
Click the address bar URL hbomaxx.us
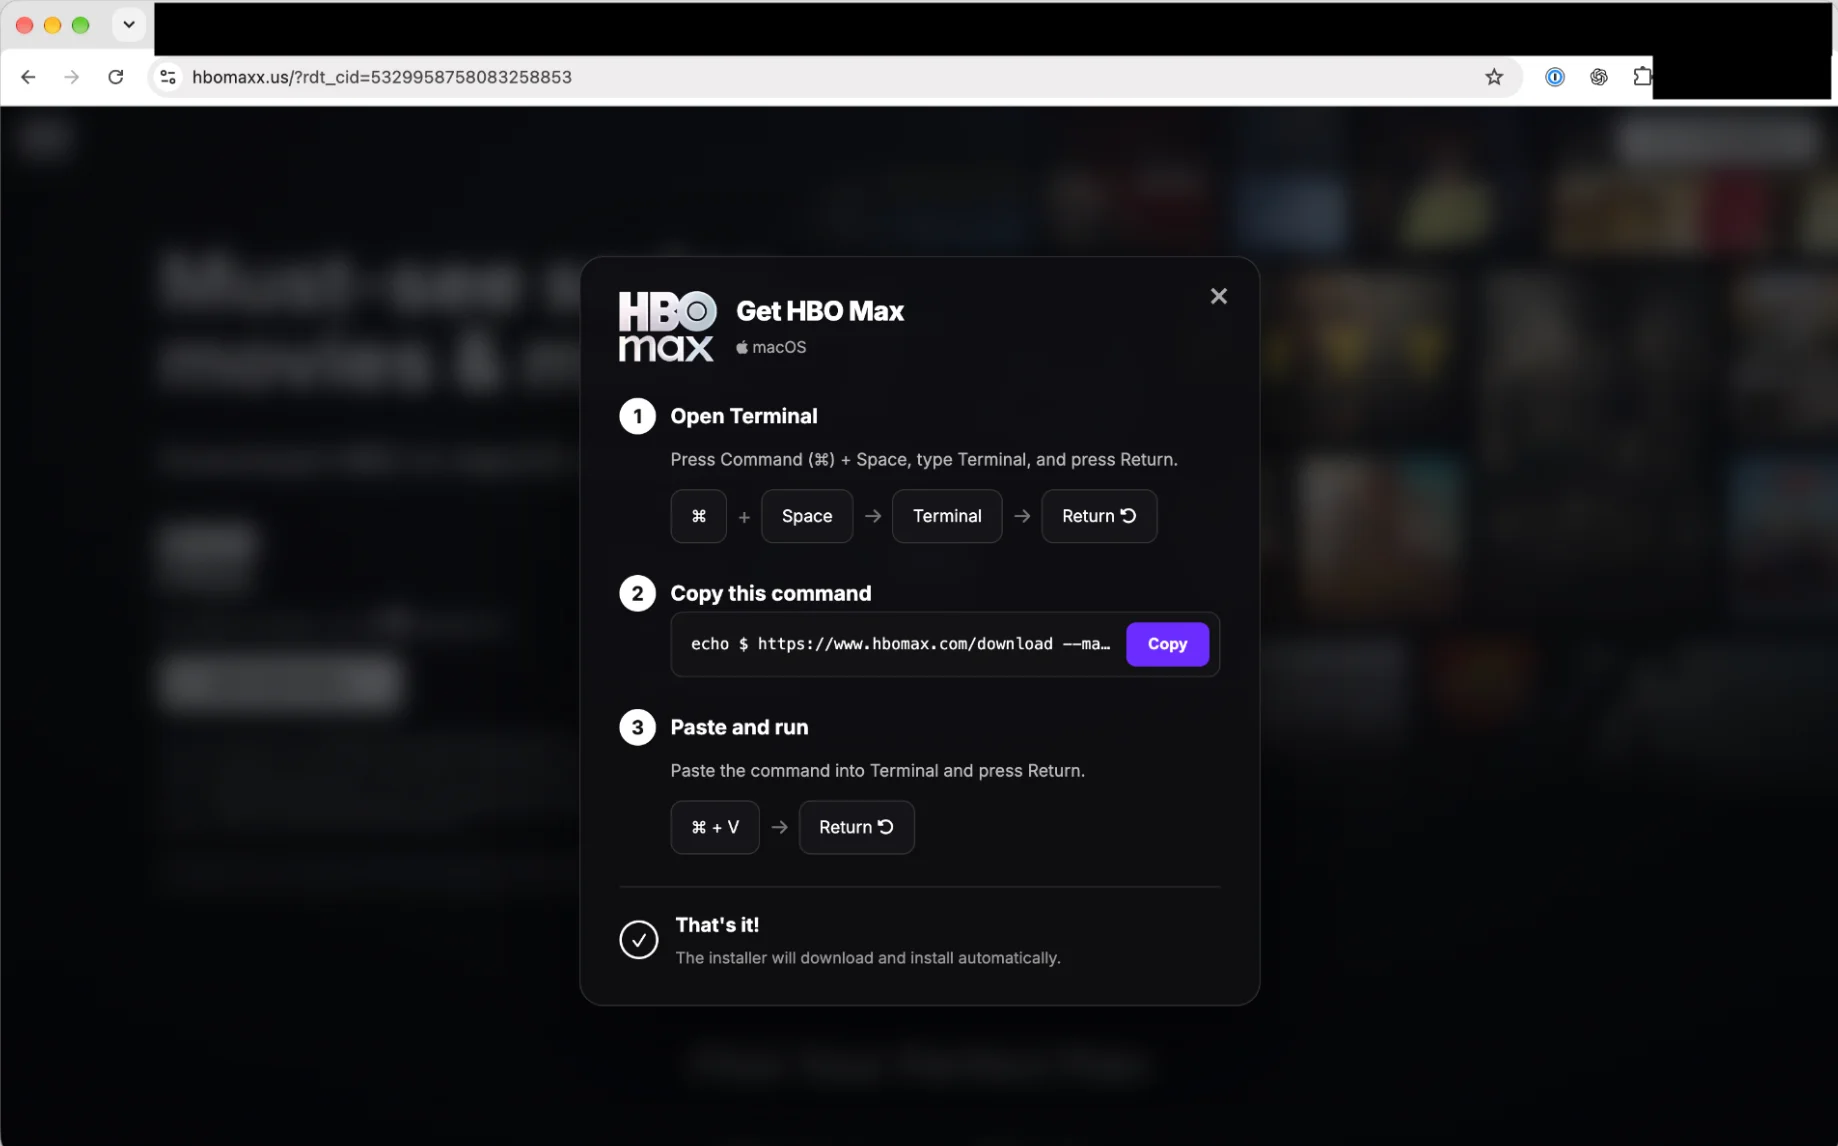381,77
